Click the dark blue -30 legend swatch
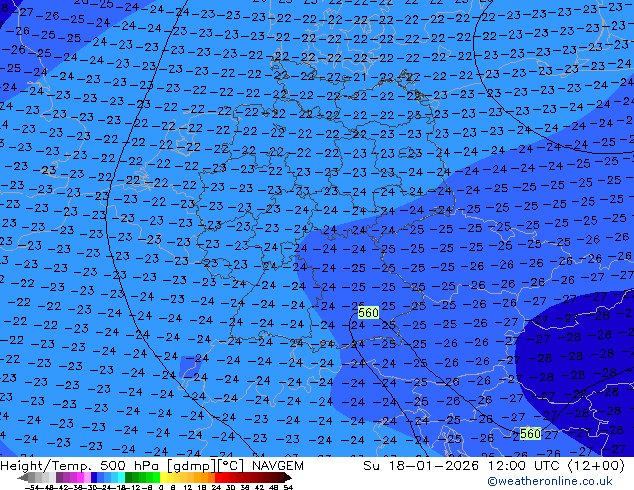634x490 pixels. pos(94,477)
